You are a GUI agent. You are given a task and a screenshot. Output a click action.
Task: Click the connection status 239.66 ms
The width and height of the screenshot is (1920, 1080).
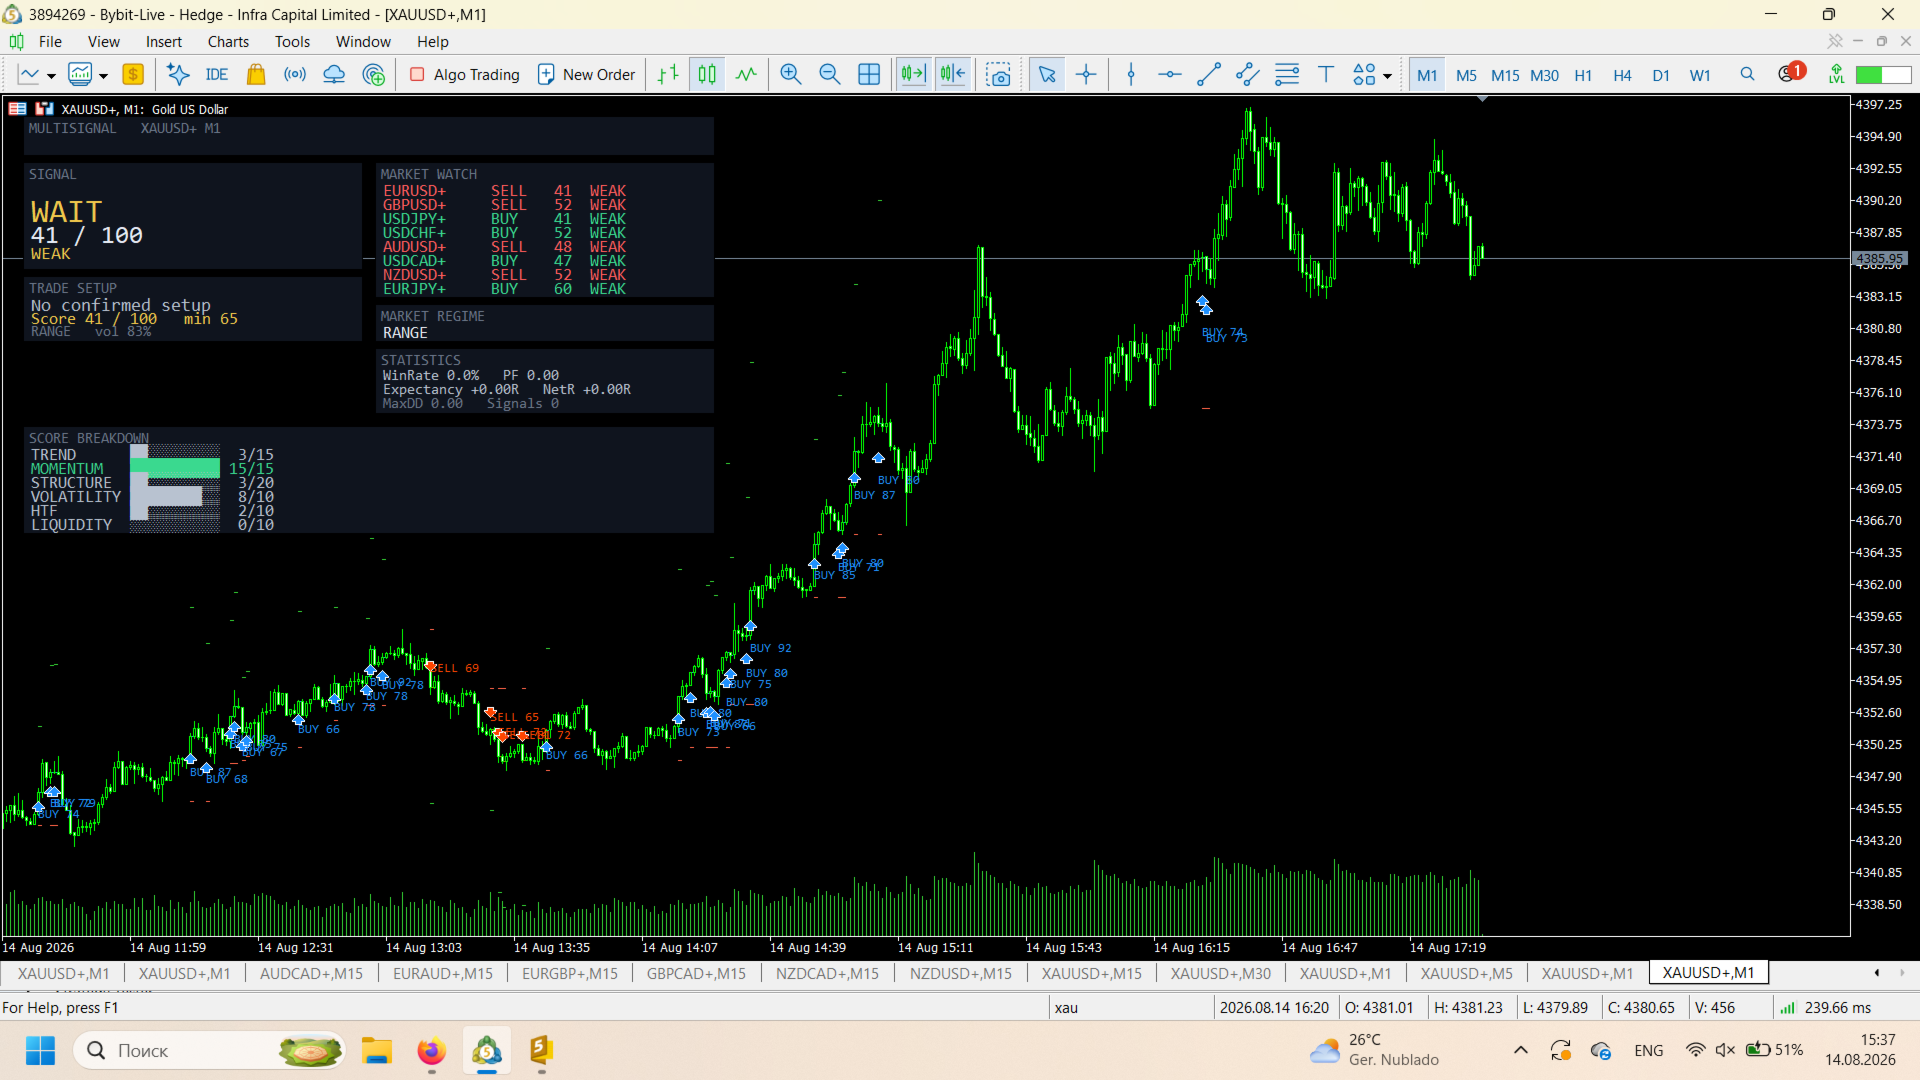pos(1826,1008)
